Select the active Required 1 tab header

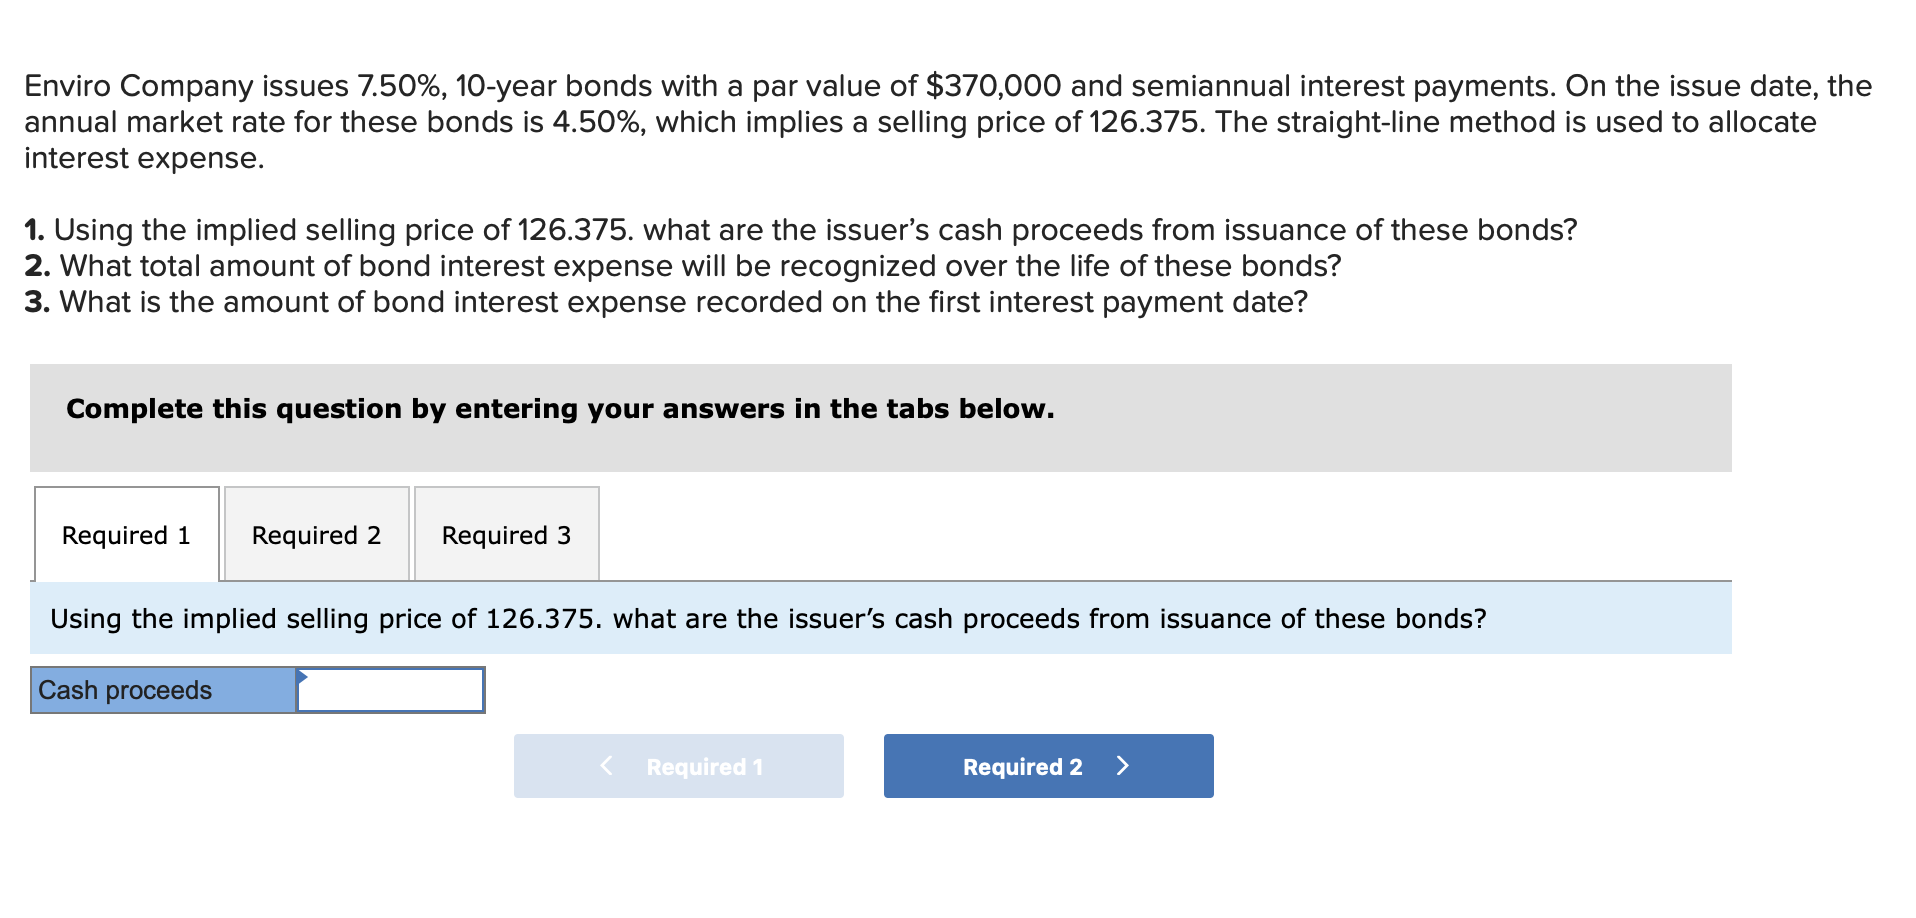point(126,535)
